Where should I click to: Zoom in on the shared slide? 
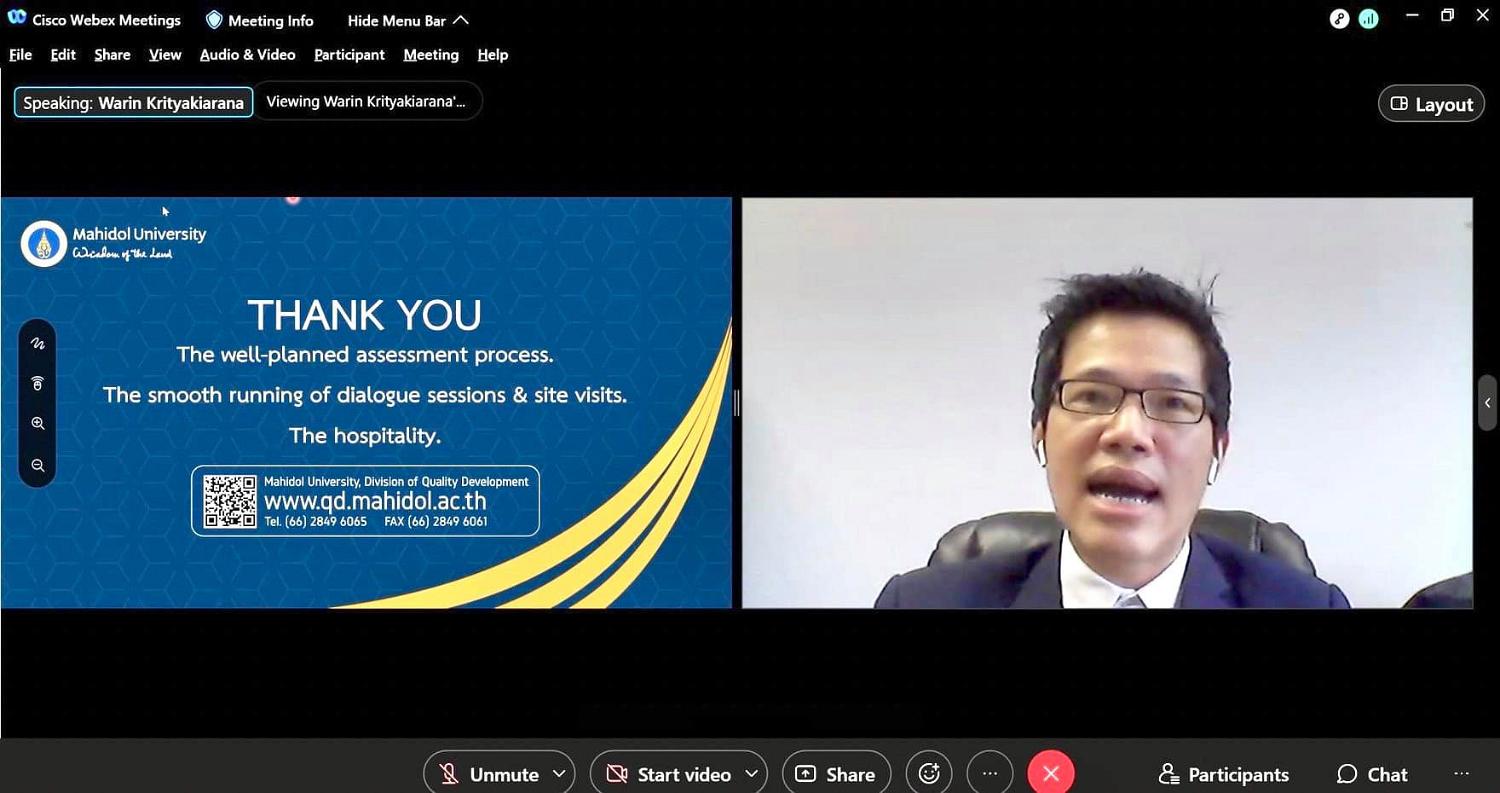pyautogui.click(x=38, y=424)
